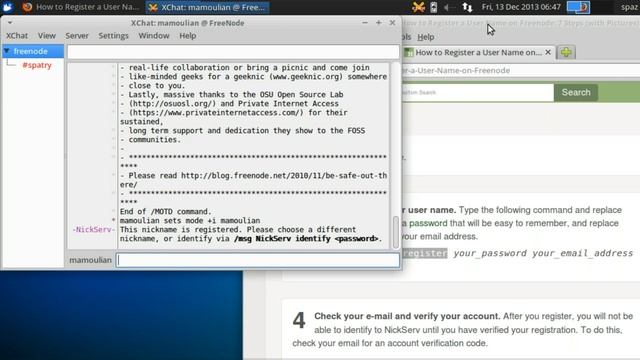Screen dimensions: 640x360
Task: Open the Settings menu in XChat
Action: tap(113, 36)
